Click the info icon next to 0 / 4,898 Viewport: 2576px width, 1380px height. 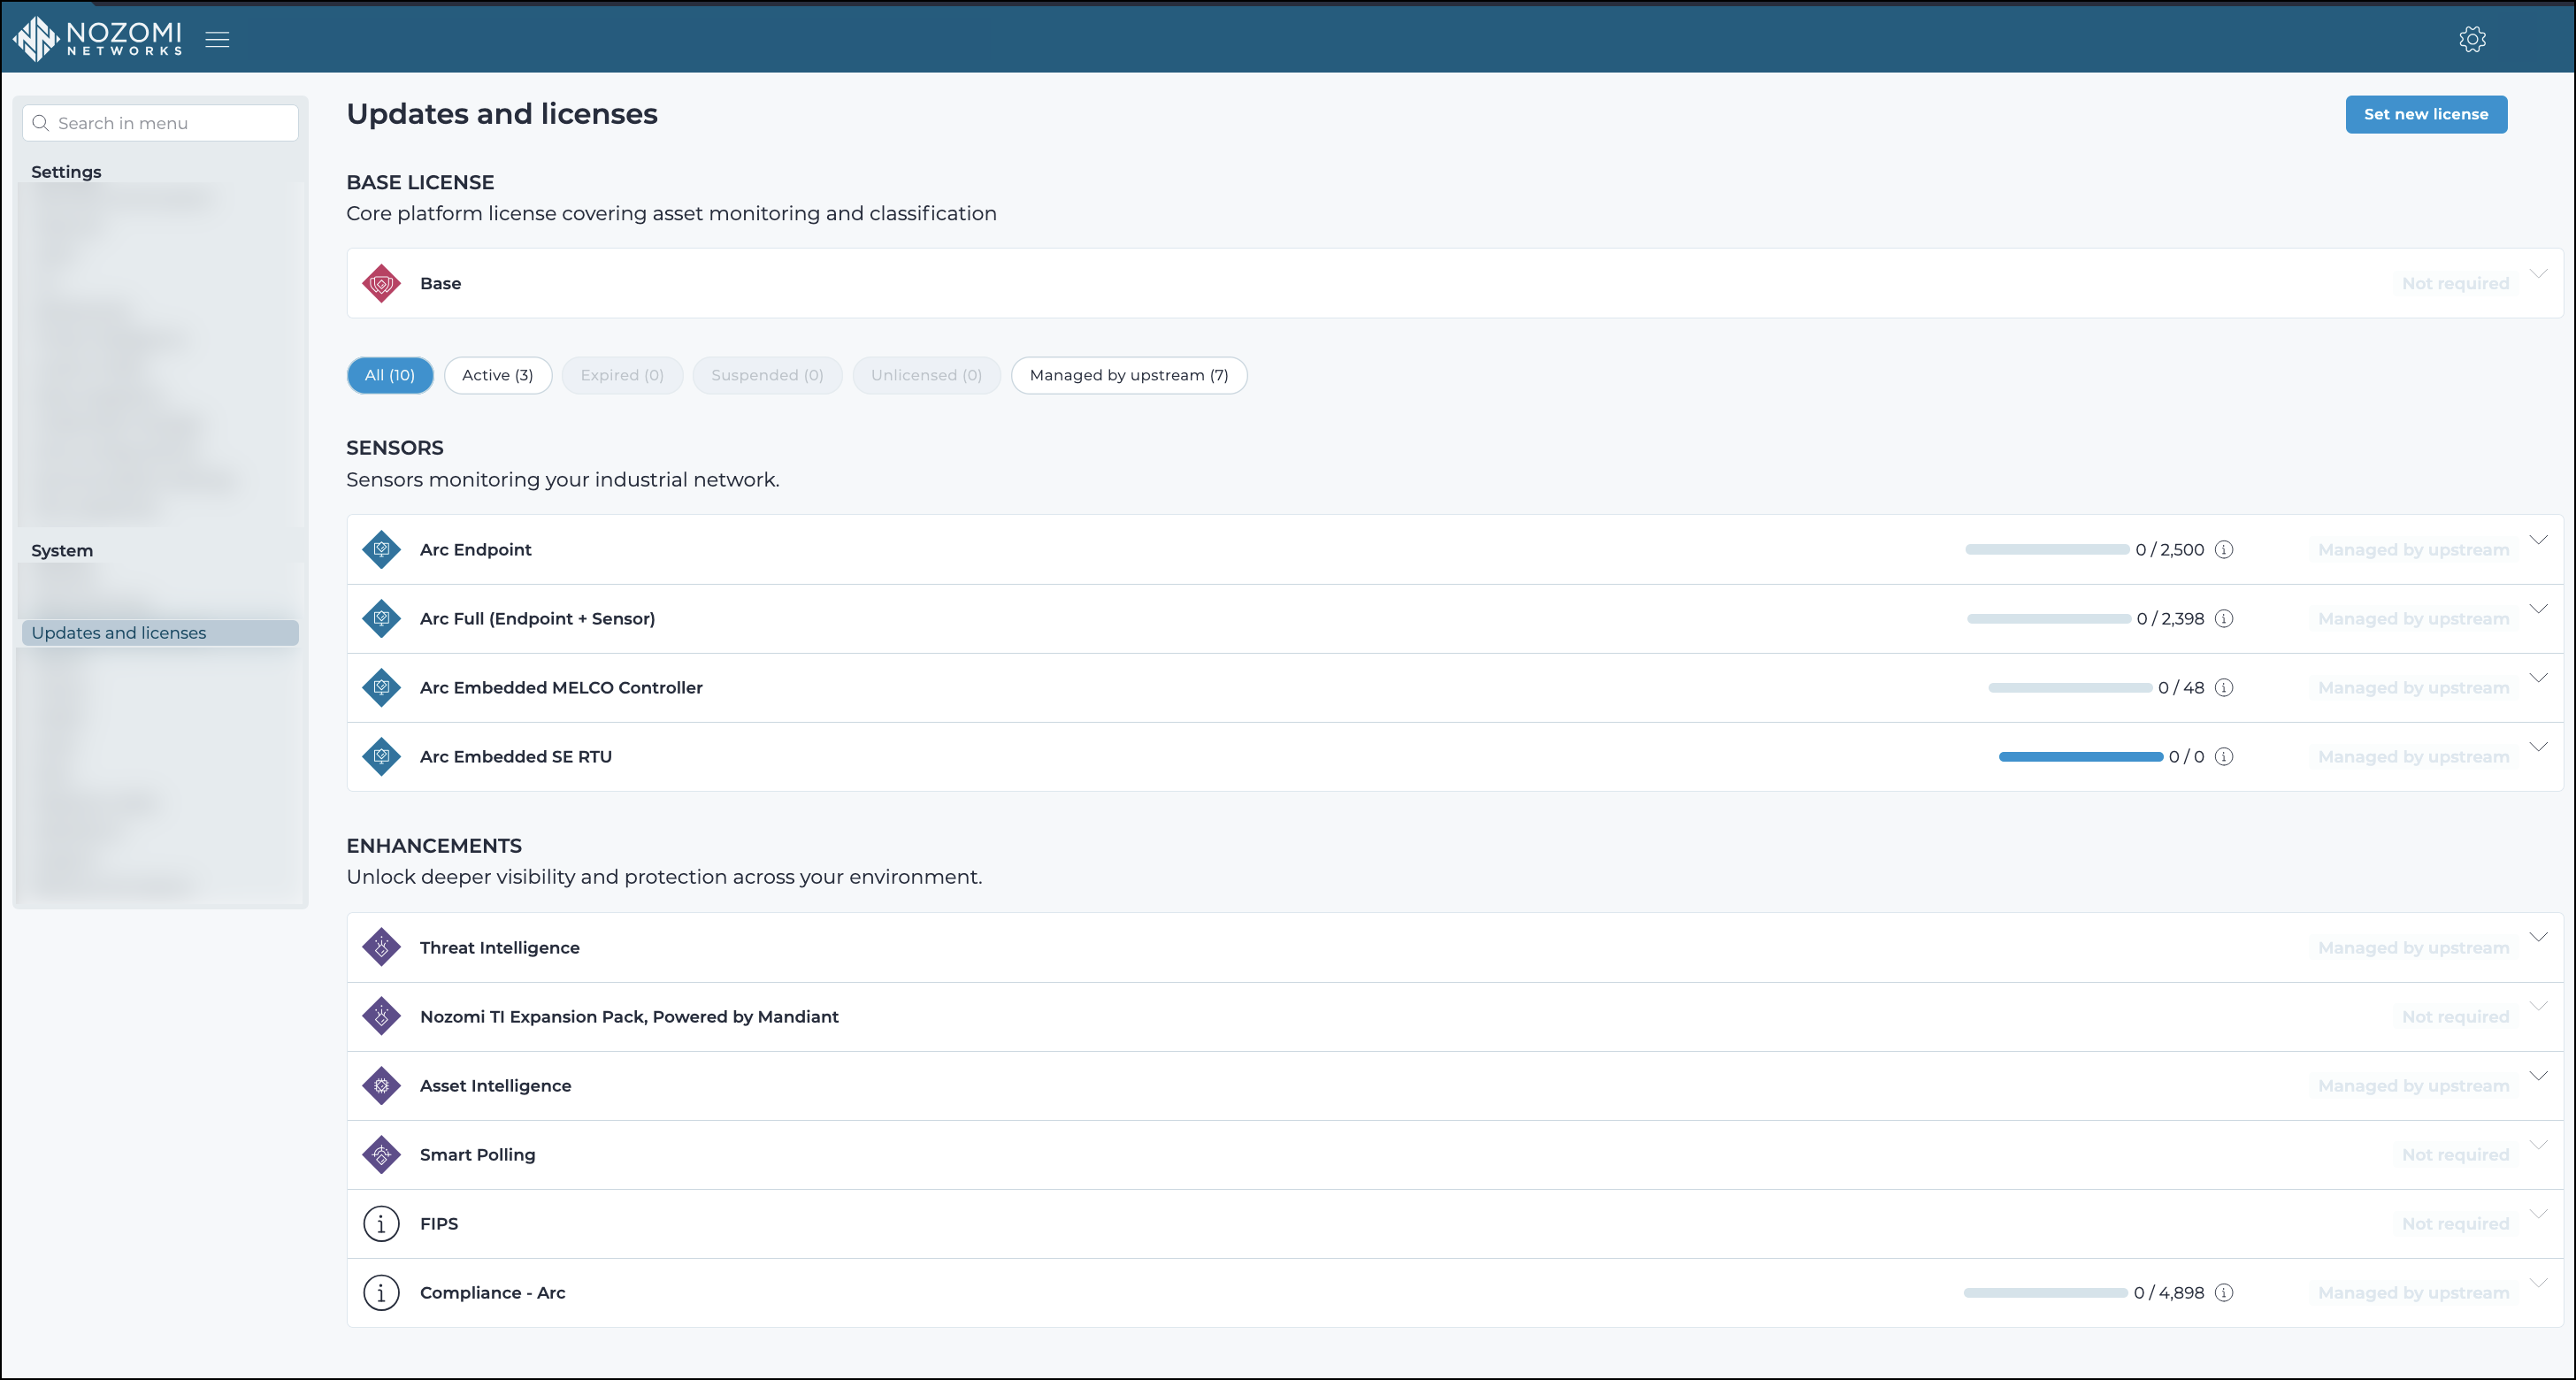[2224, 1292]
